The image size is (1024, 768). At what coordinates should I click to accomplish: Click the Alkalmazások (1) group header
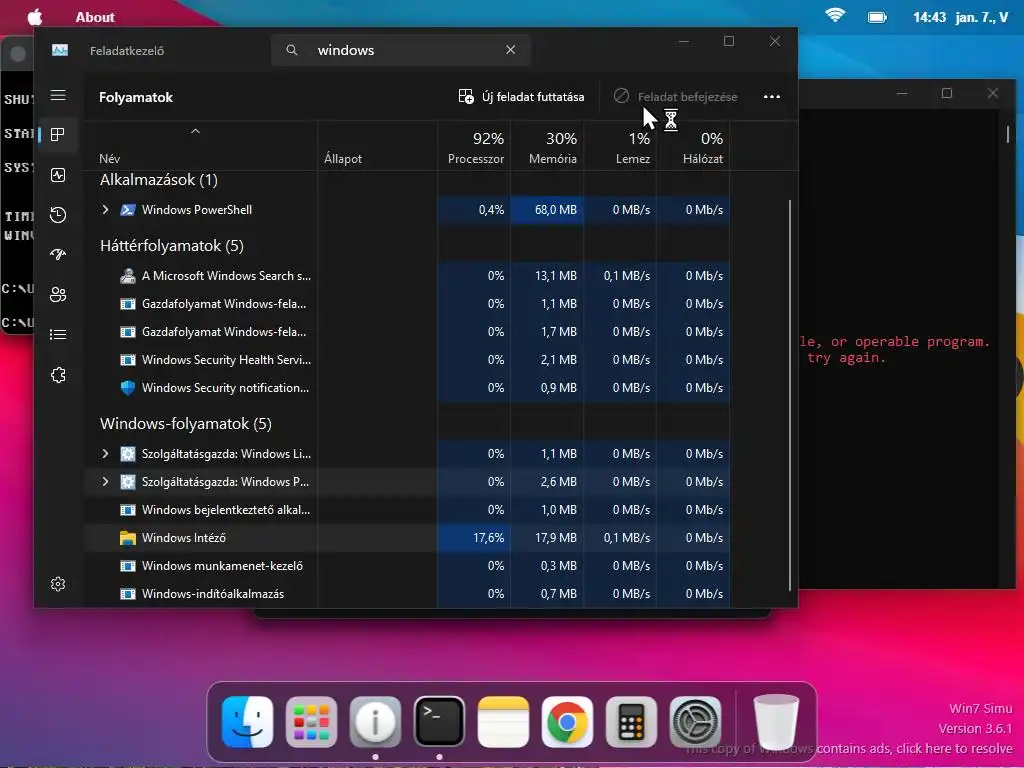159,180
